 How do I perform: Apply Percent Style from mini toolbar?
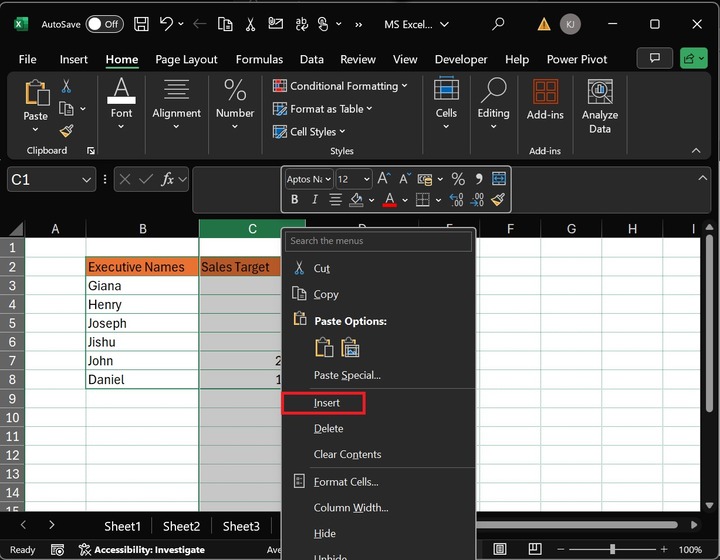coord(458,179)
